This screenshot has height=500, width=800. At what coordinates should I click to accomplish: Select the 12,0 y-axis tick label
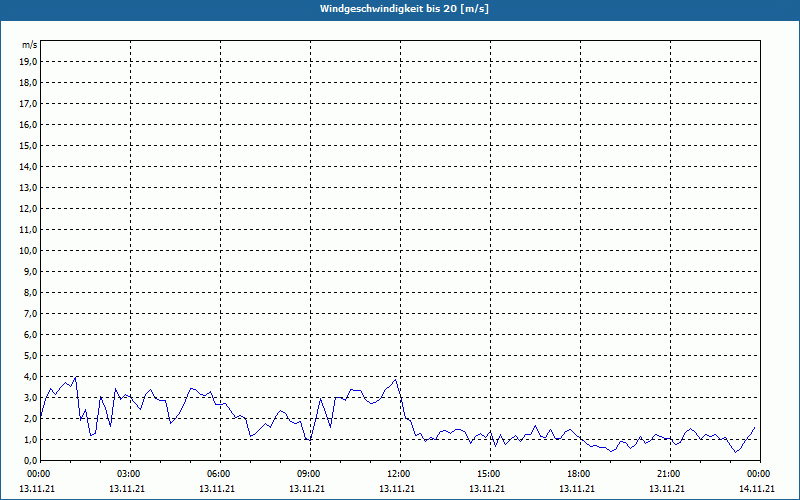pos(29,208)
